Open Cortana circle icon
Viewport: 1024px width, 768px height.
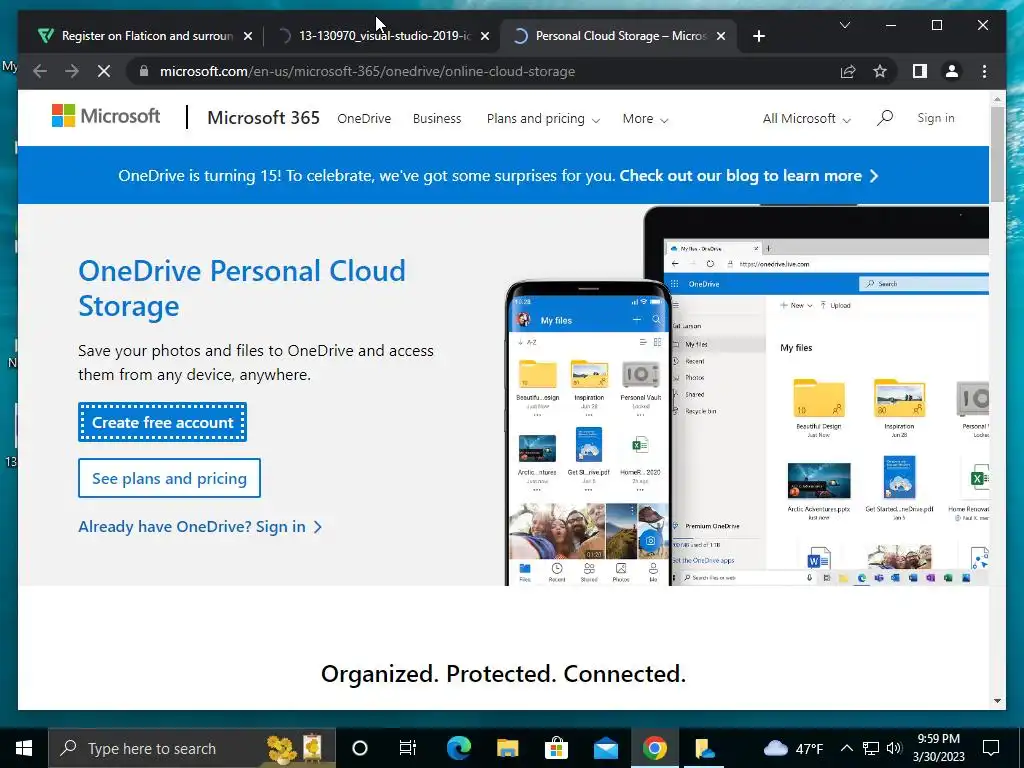(360, 748)
